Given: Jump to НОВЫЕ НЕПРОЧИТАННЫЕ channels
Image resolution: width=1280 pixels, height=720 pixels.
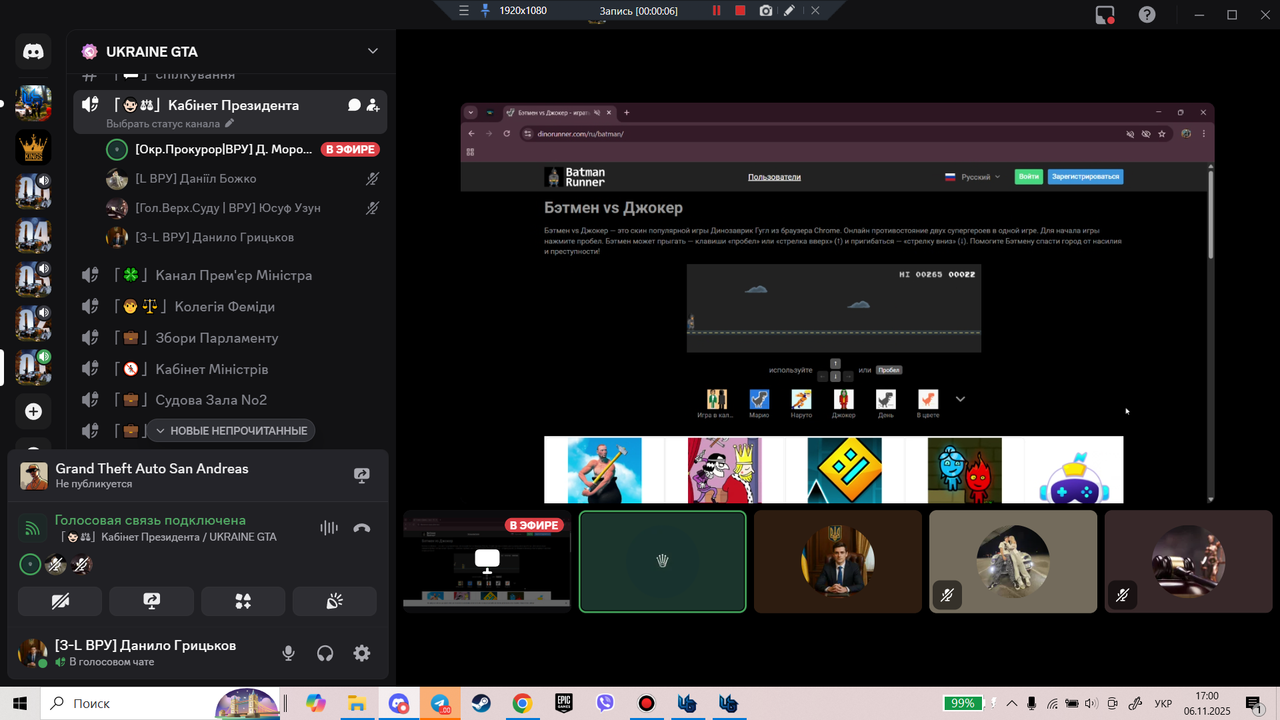Looking at the screenshot, I should (x=232, y=430).
